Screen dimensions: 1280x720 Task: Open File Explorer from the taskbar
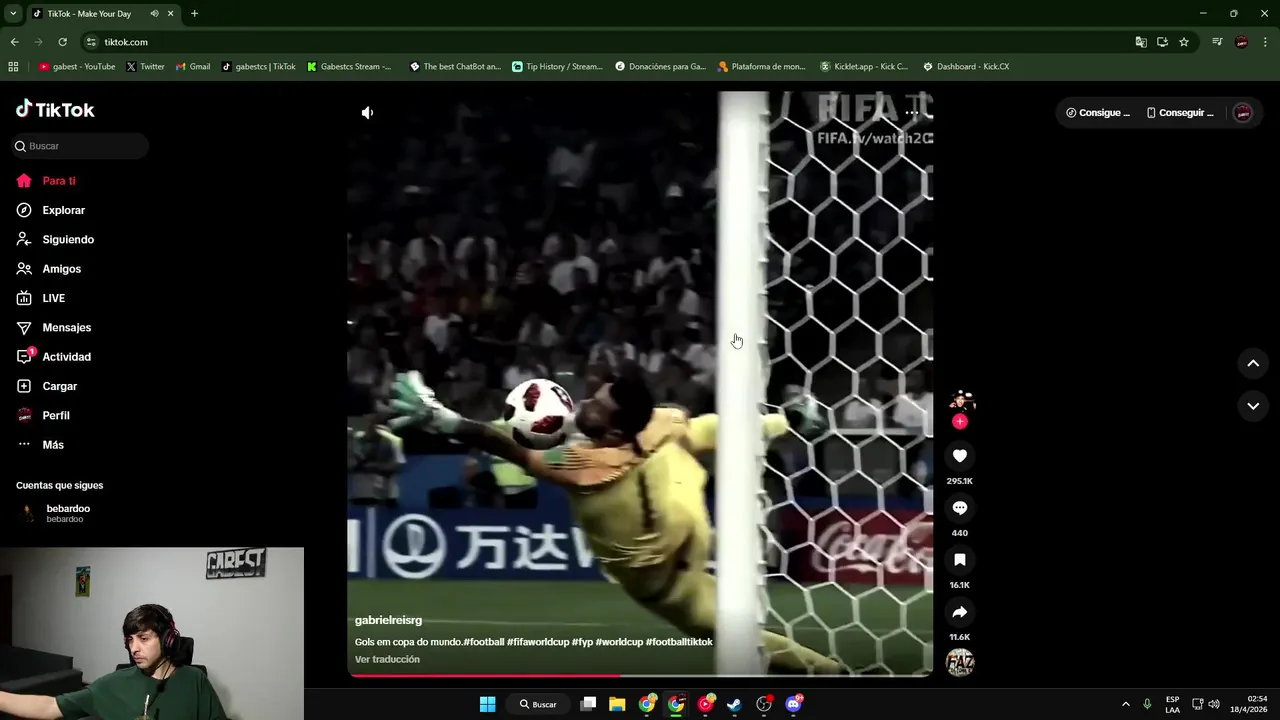tap(617, 704)
